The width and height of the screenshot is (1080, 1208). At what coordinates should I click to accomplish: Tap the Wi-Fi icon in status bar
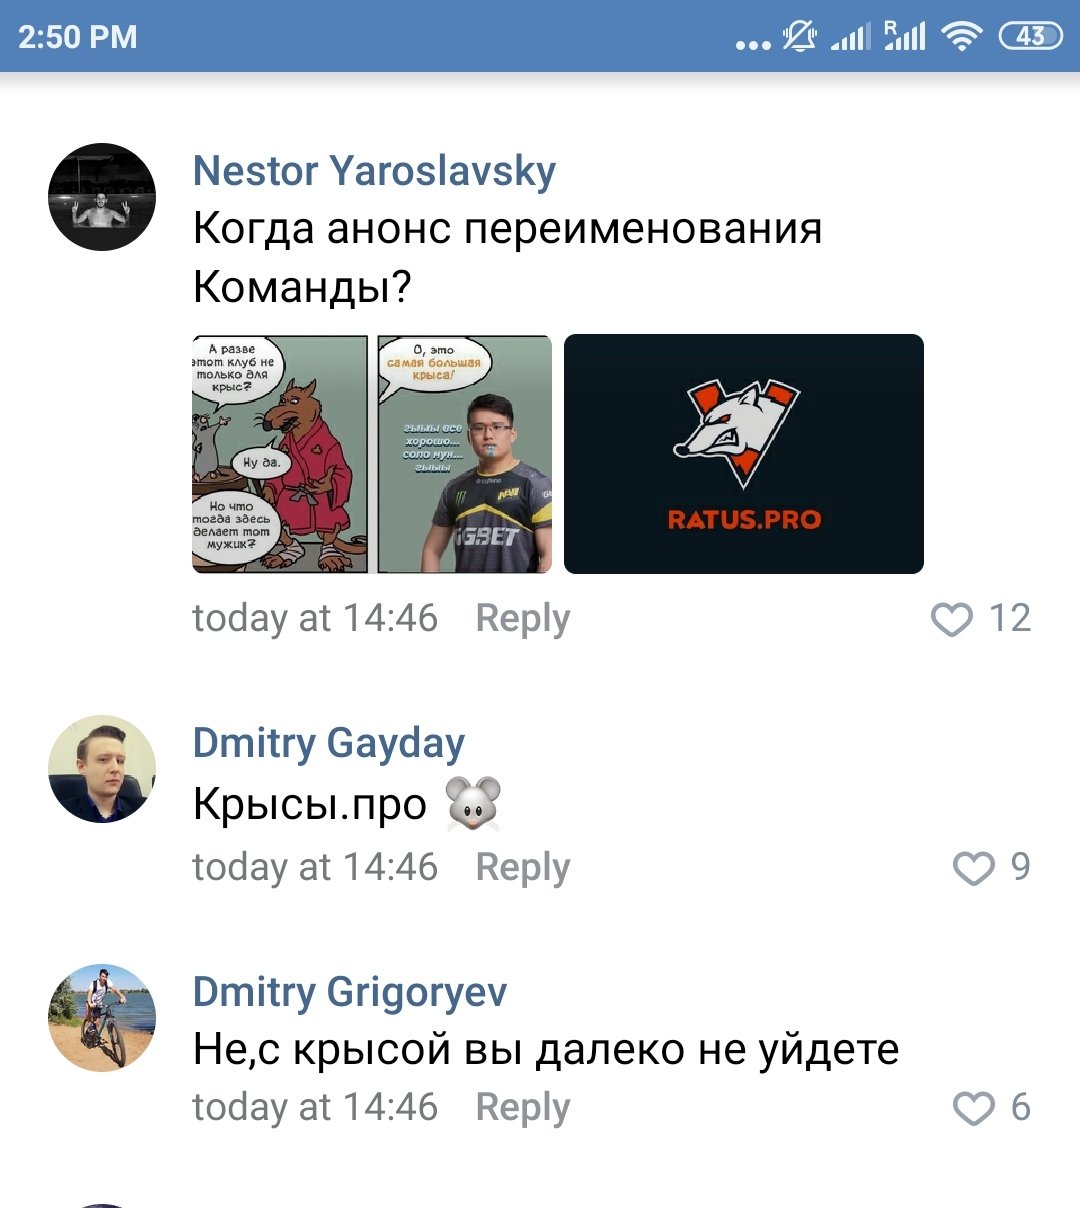962,37
